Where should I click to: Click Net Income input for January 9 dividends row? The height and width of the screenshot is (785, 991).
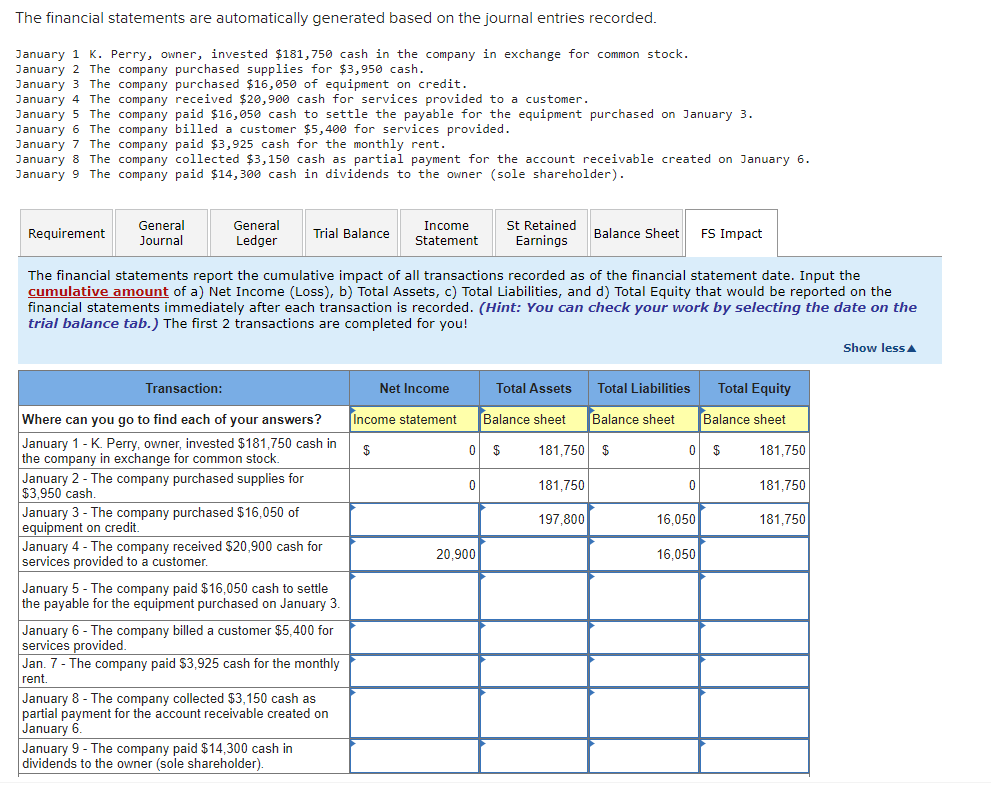(414, 755)
